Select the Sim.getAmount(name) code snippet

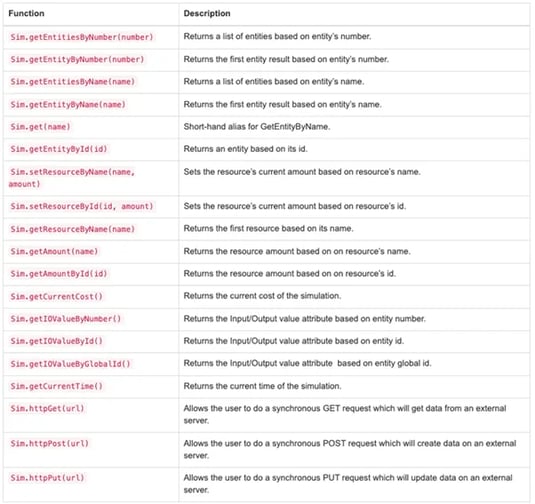(x=54, y=251)
